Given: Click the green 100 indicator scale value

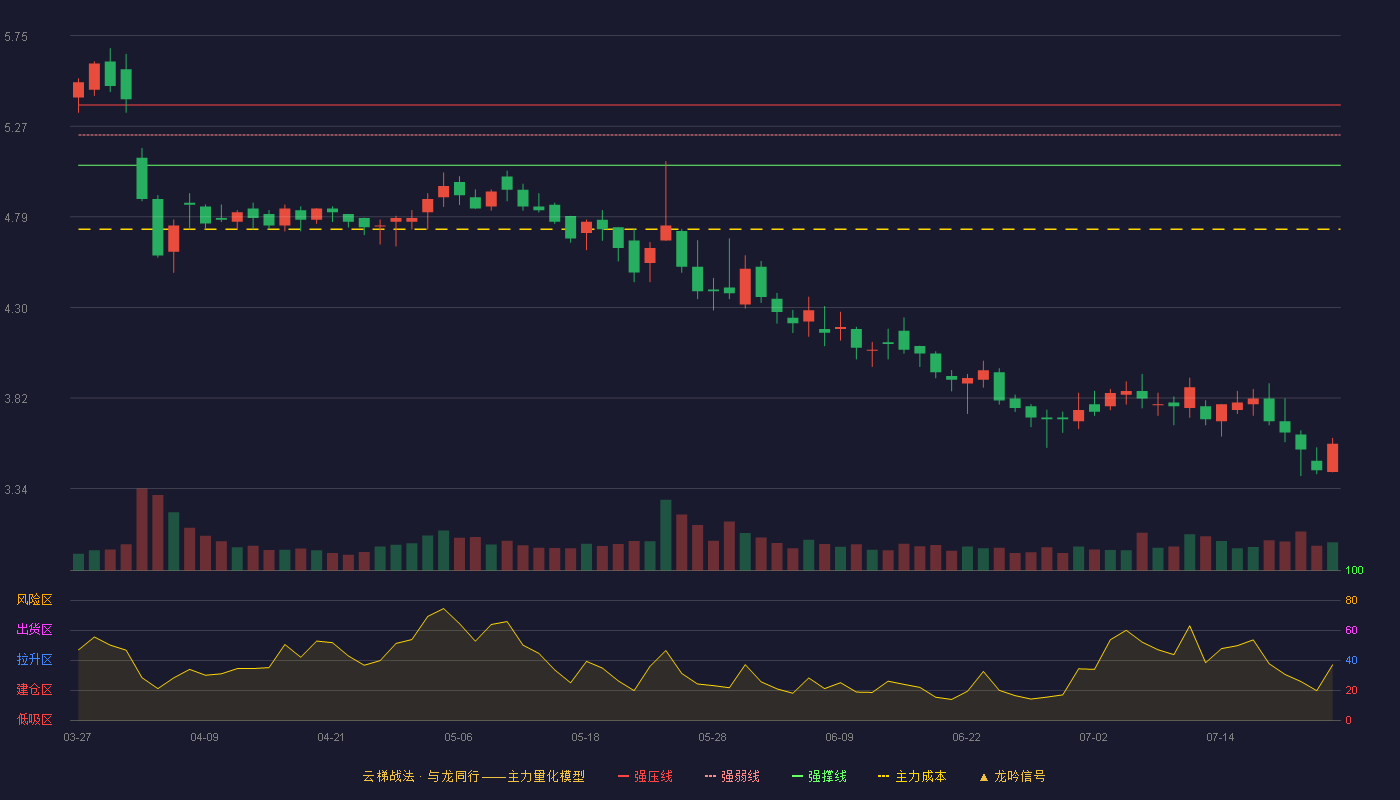Looking at the screenshot, I should coord(1354,570).
